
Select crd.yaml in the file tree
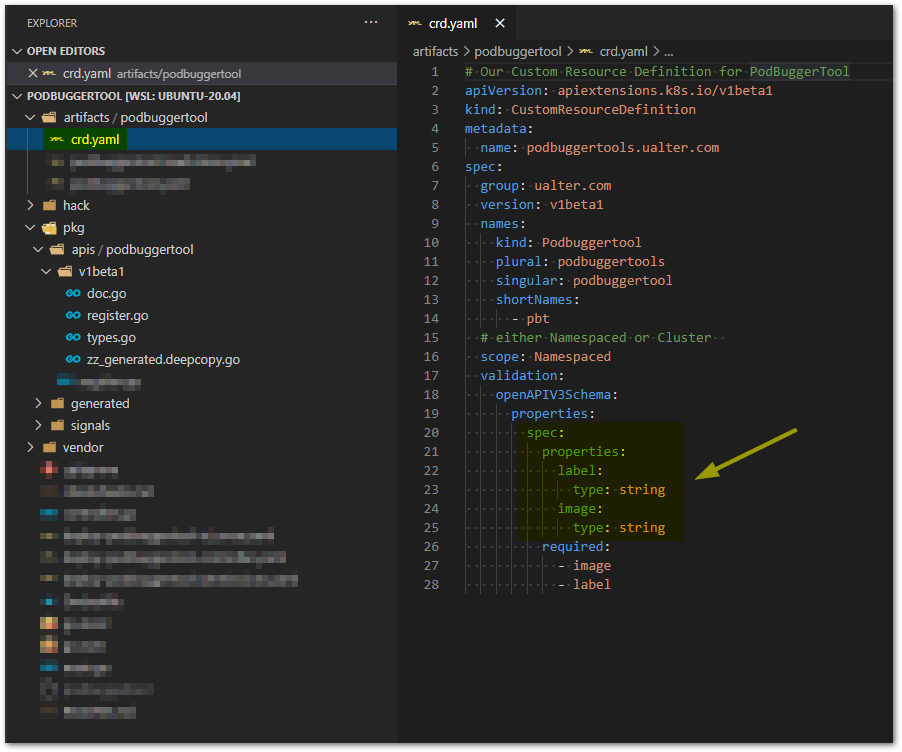[x=95, y=140]
